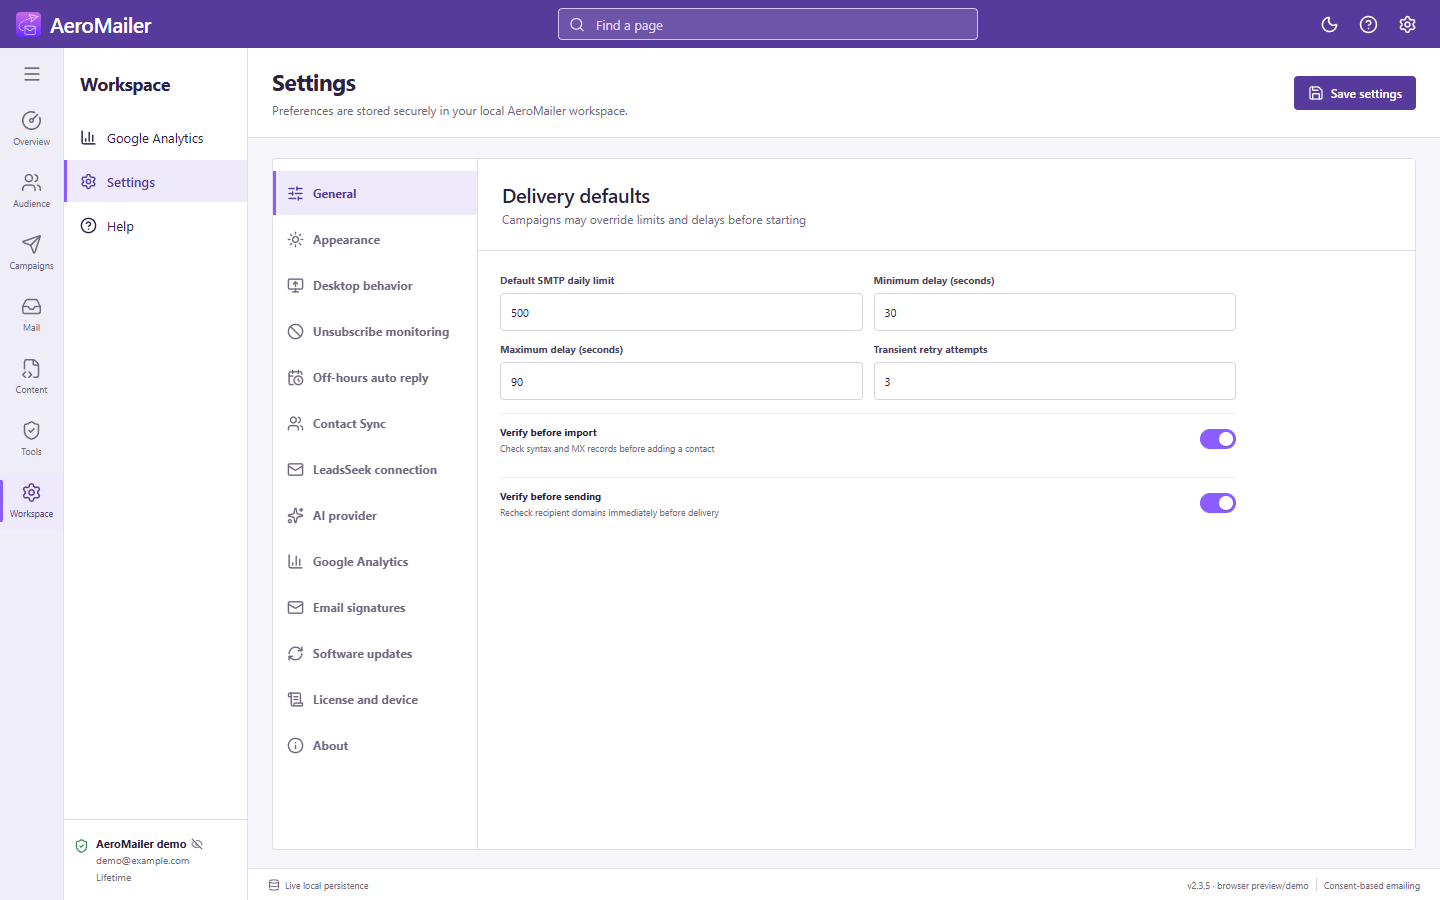
Task: Open Google Analytics in Workspace menu
Action: (x=156, y=138)
